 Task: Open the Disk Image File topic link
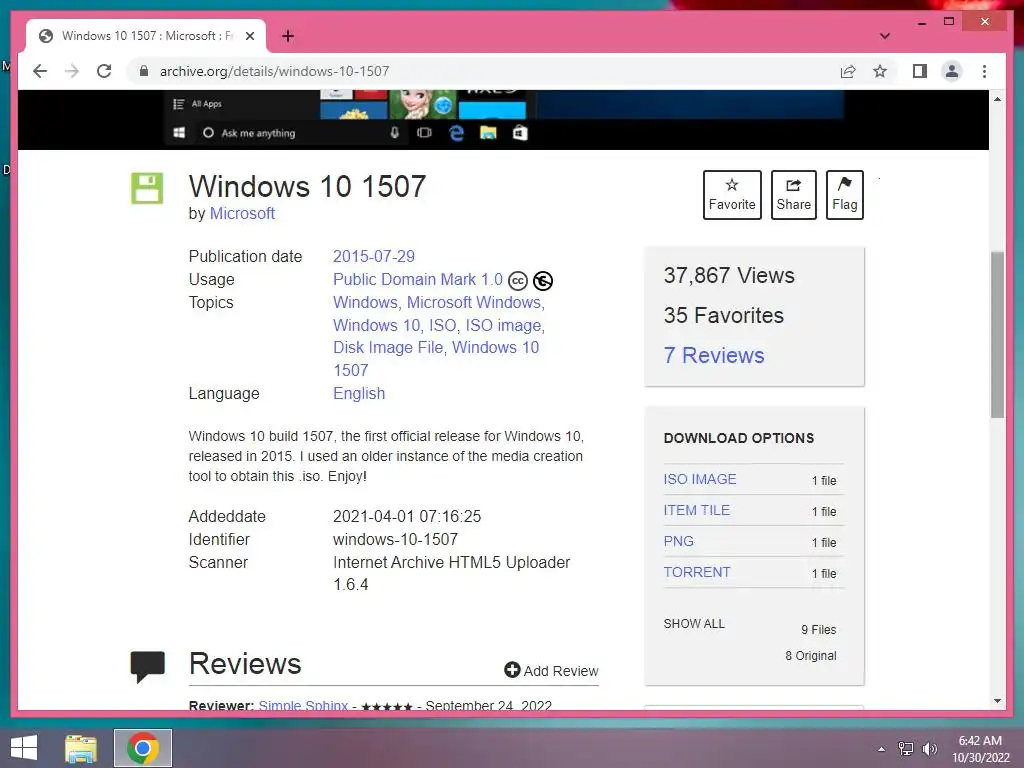pos(389,347)
